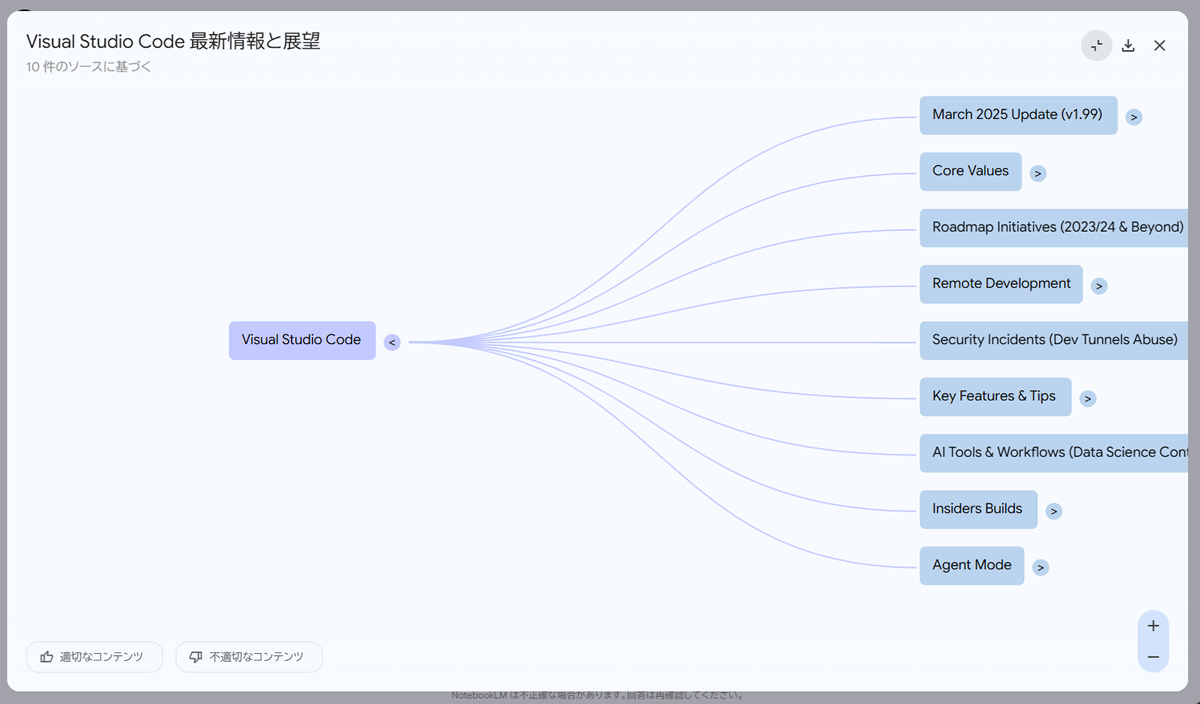The width and height of the screenshot is (1200, 704).
Task: Click thumbs up 適切なコンテンツ button
Action: [x=94, y=657]
